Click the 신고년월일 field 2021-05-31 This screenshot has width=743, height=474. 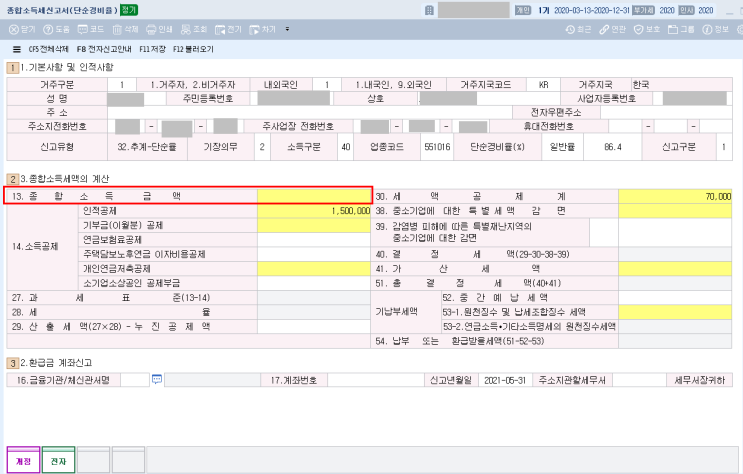[505, 380]
